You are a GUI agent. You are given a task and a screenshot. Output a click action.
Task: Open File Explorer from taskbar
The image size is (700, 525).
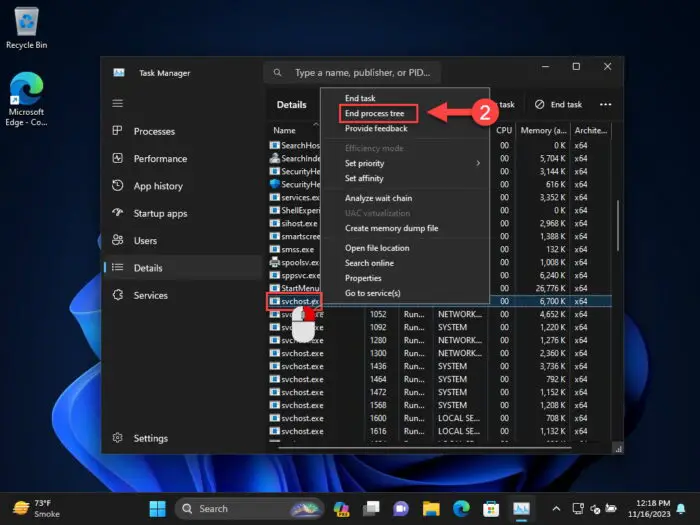[431, 508]
